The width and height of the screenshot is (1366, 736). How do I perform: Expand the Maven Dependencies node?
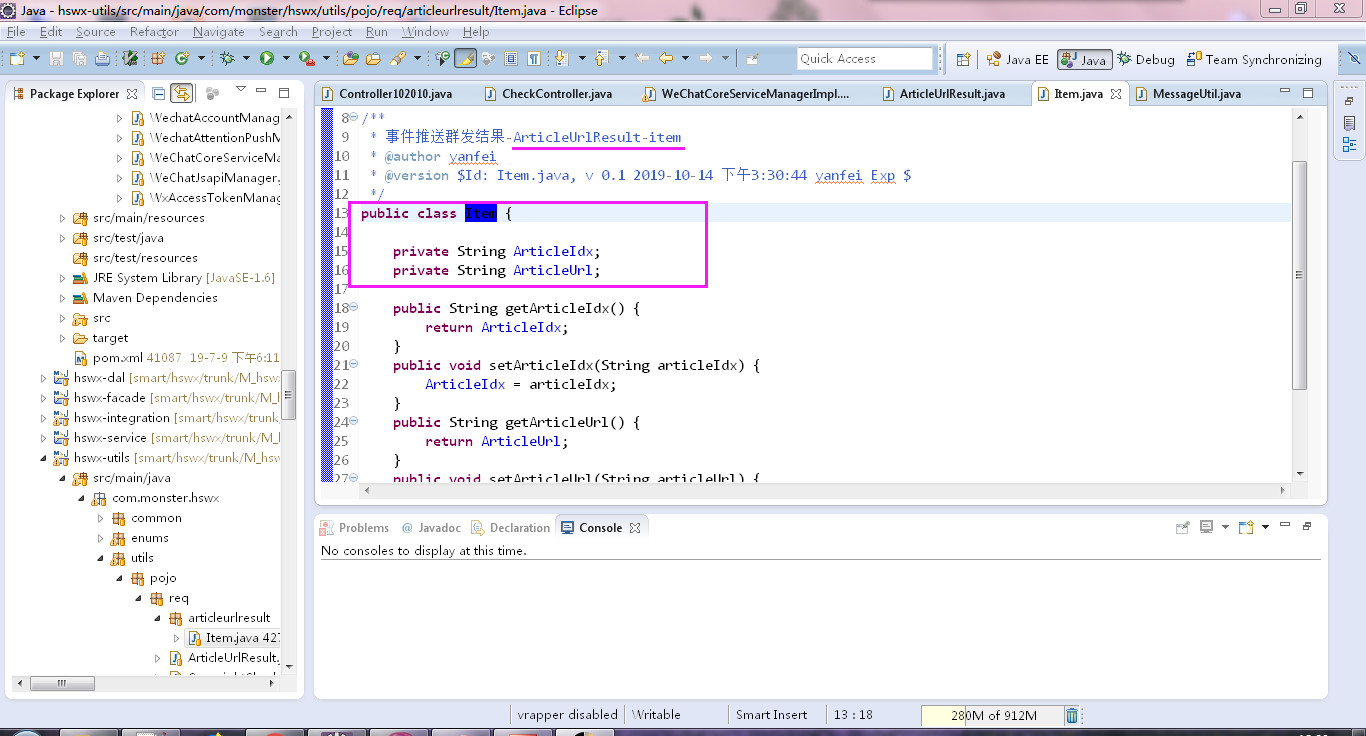(x=62, y=298)
